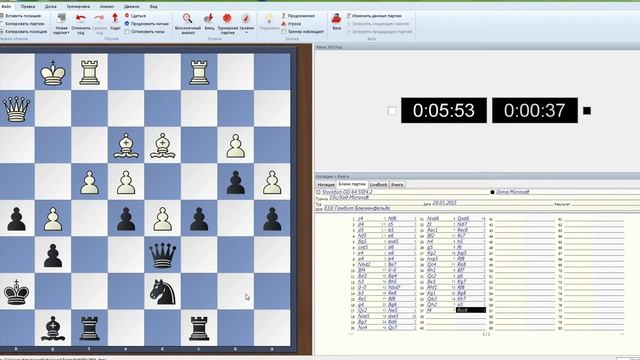Select the black queen on the board

tap(162, 256)
